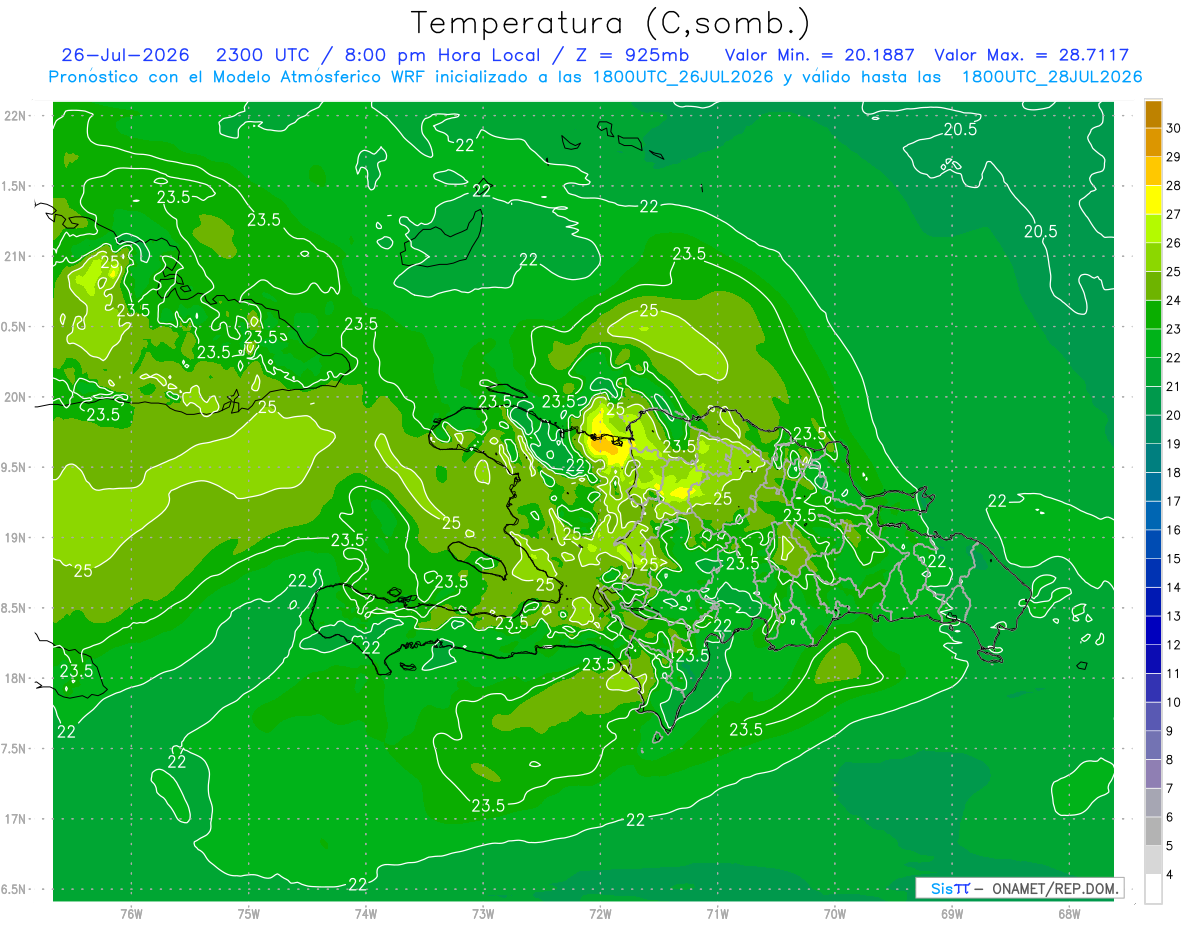Image resolution: width=1200 pixels, height=927 pixels.
Task: Click the '20N' latitude axis label
Action: click(15, 397)
